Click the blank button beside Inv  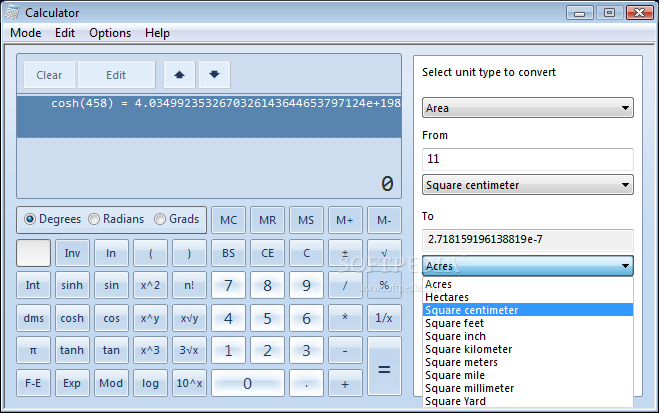tap(34, 253)
